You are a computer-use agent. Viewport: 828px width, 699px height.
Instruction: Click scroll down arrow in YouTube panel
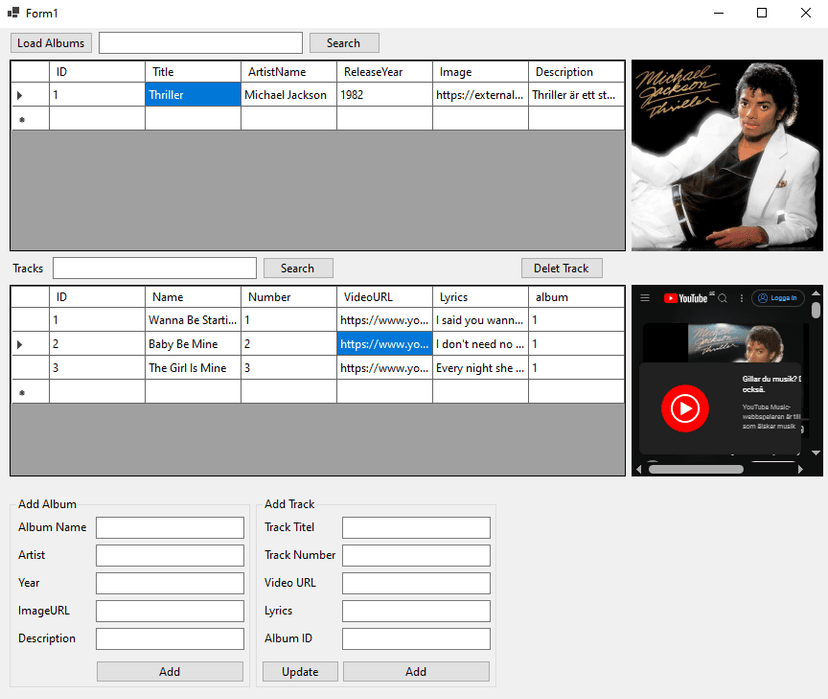(816, 453)
